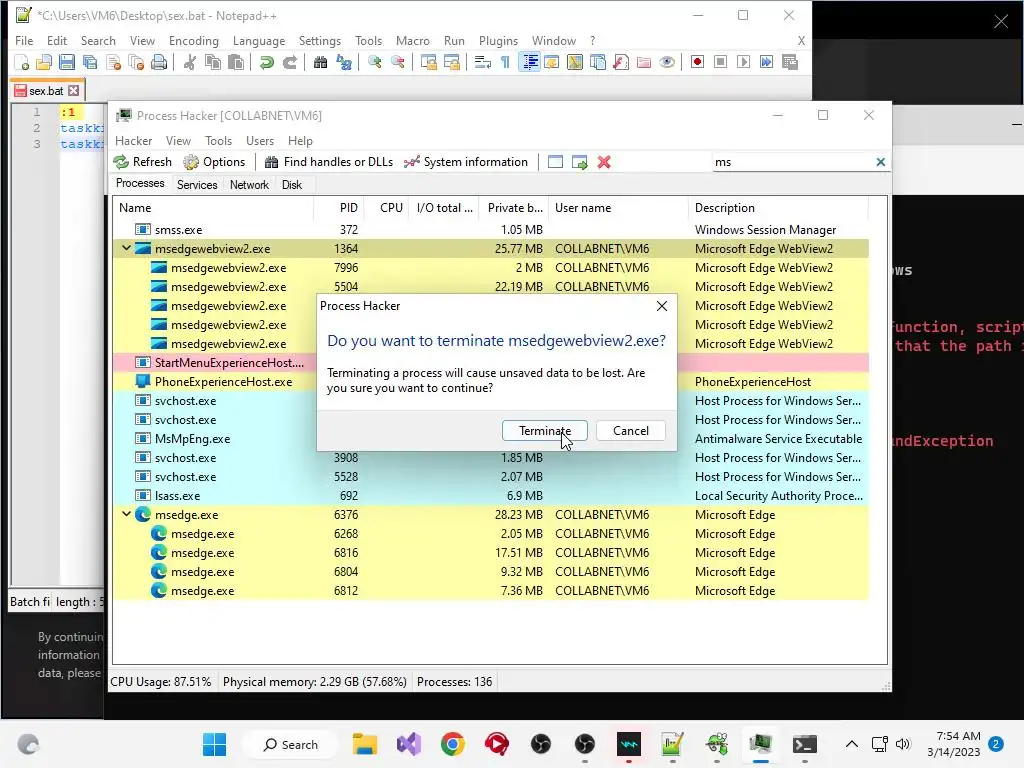Open Process Hacker Options

pos(214,162)
